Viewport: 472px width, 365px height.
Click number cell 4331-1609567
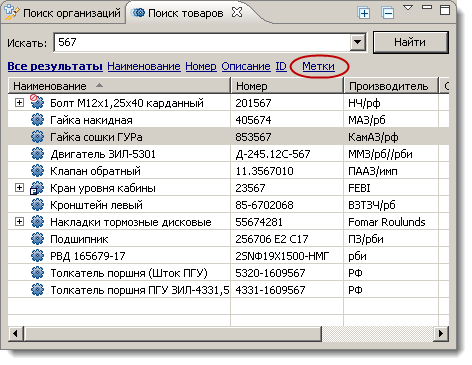[x=270, y=290]
